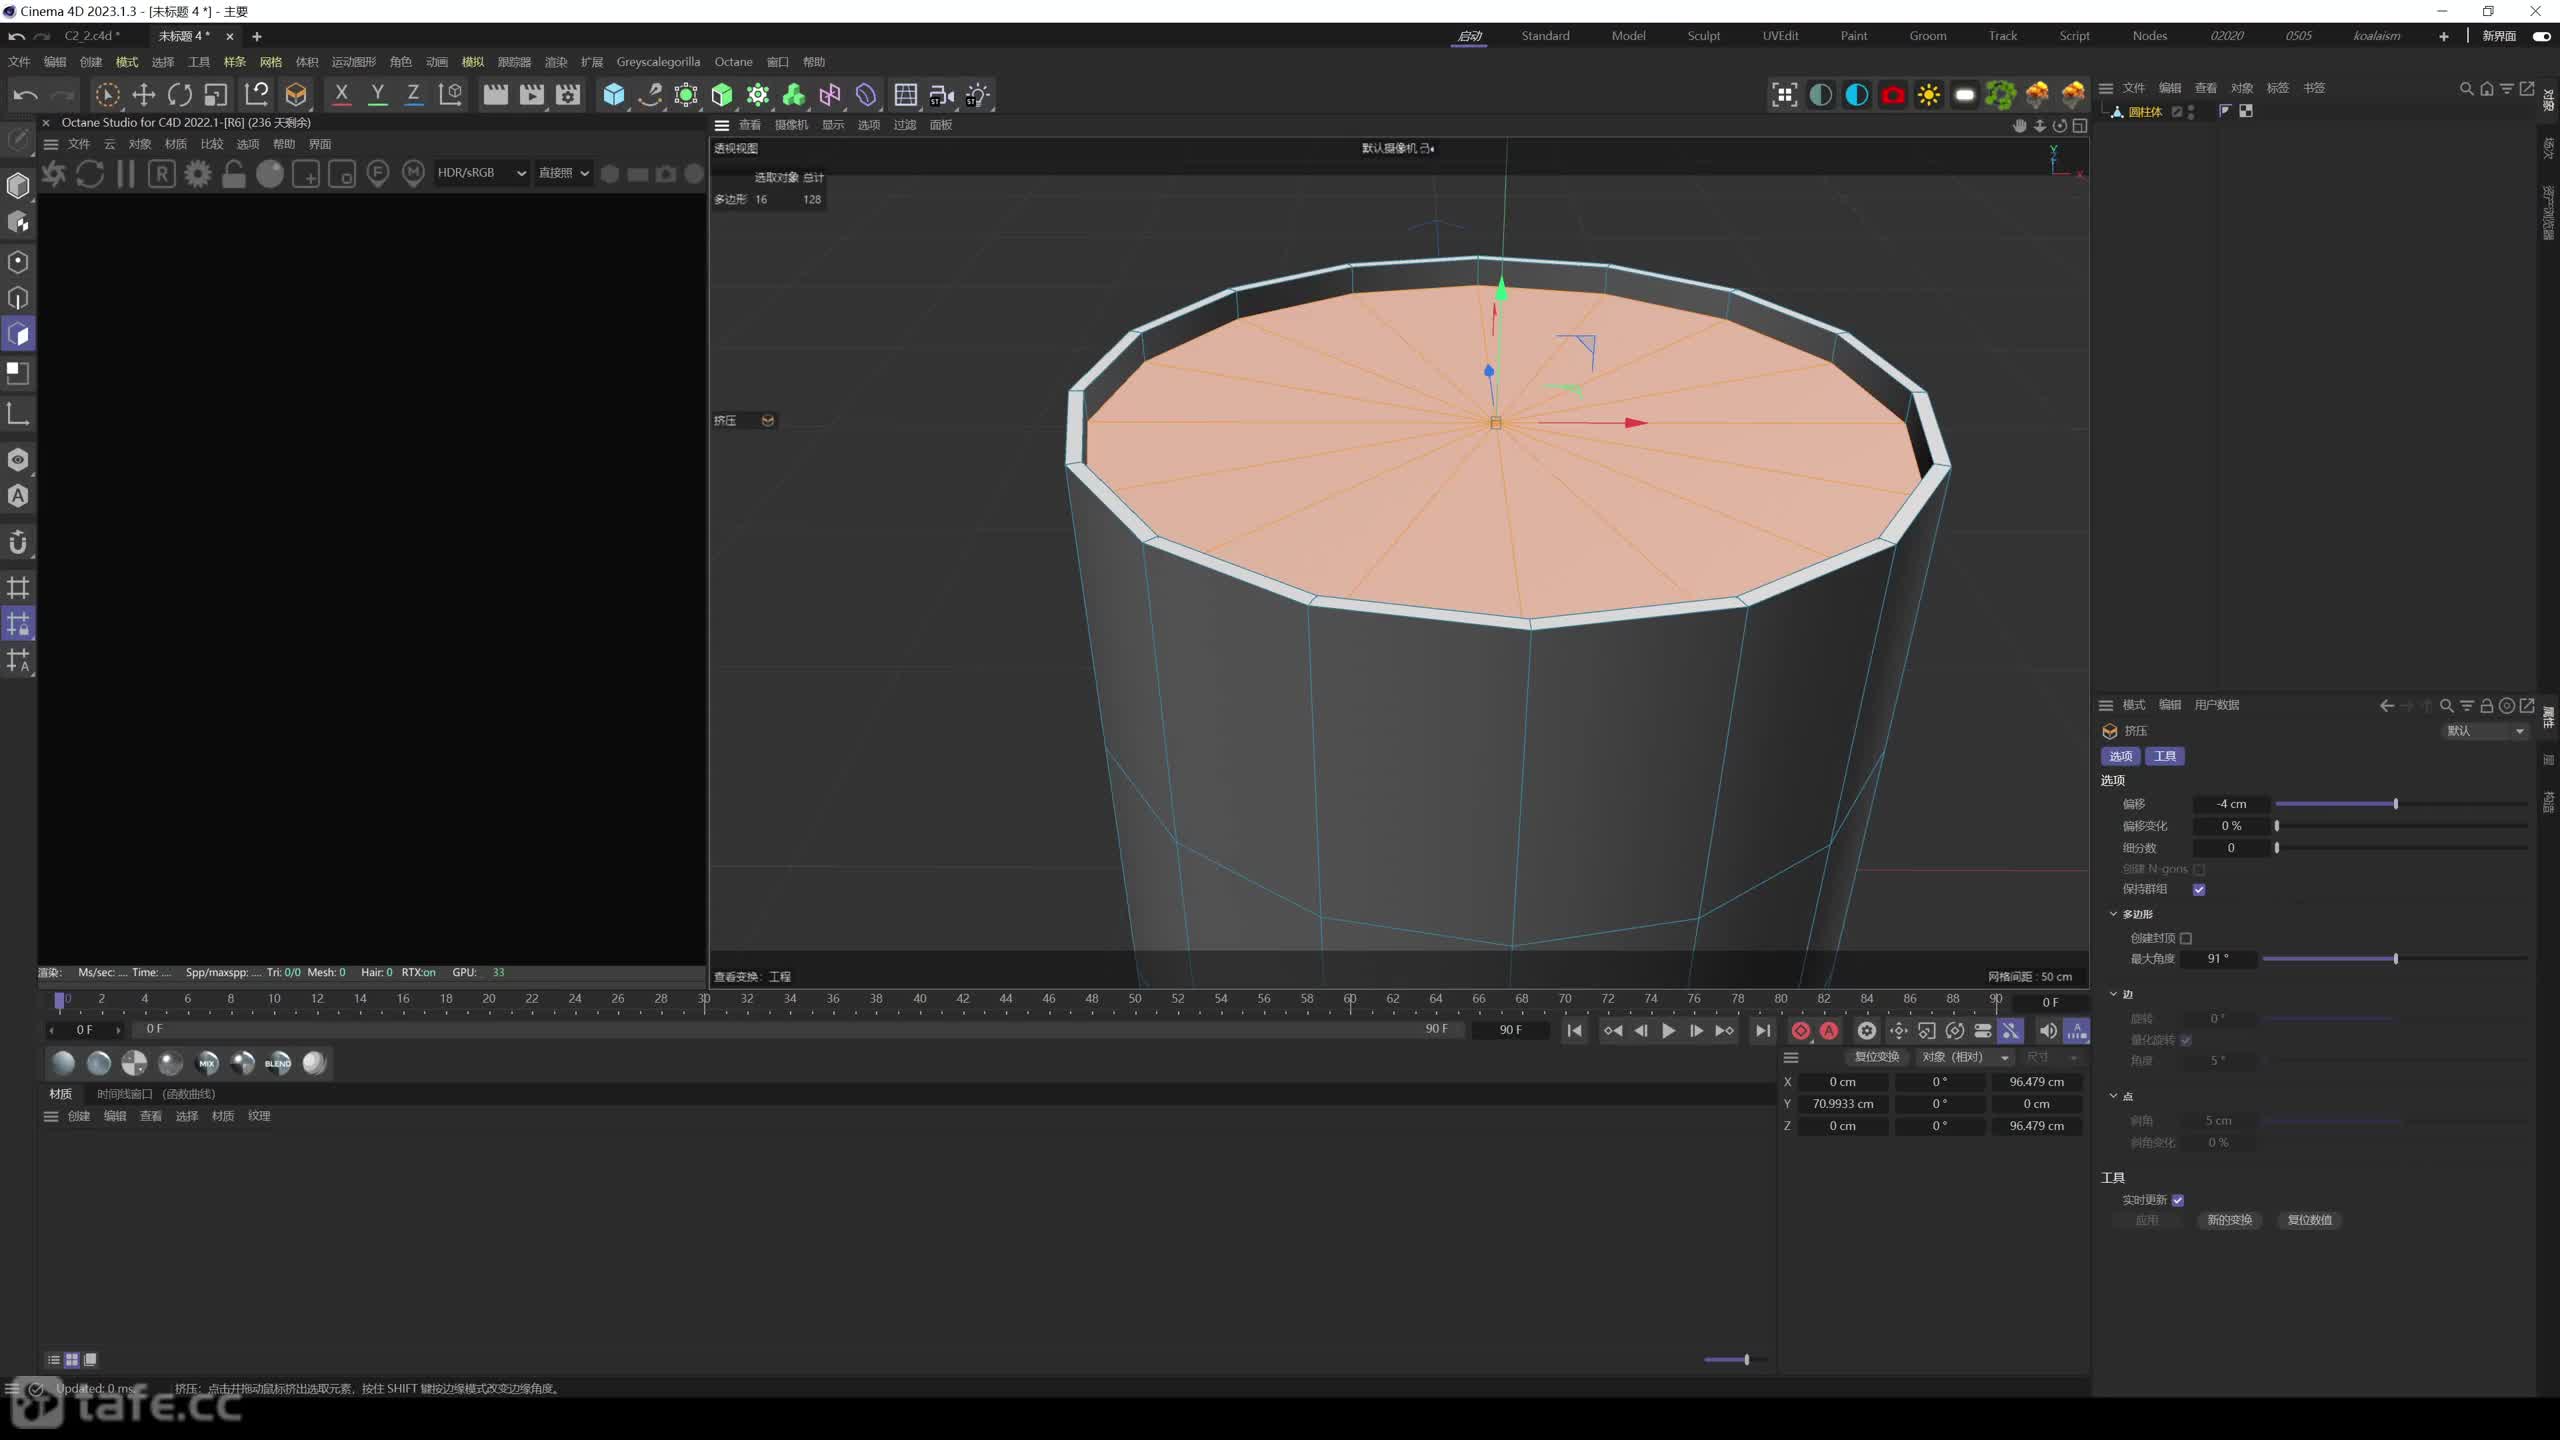This screenshot has height=1440, width=2560.
Task: Click the yellow Octane sun light icon
Action: (1929, 95)
